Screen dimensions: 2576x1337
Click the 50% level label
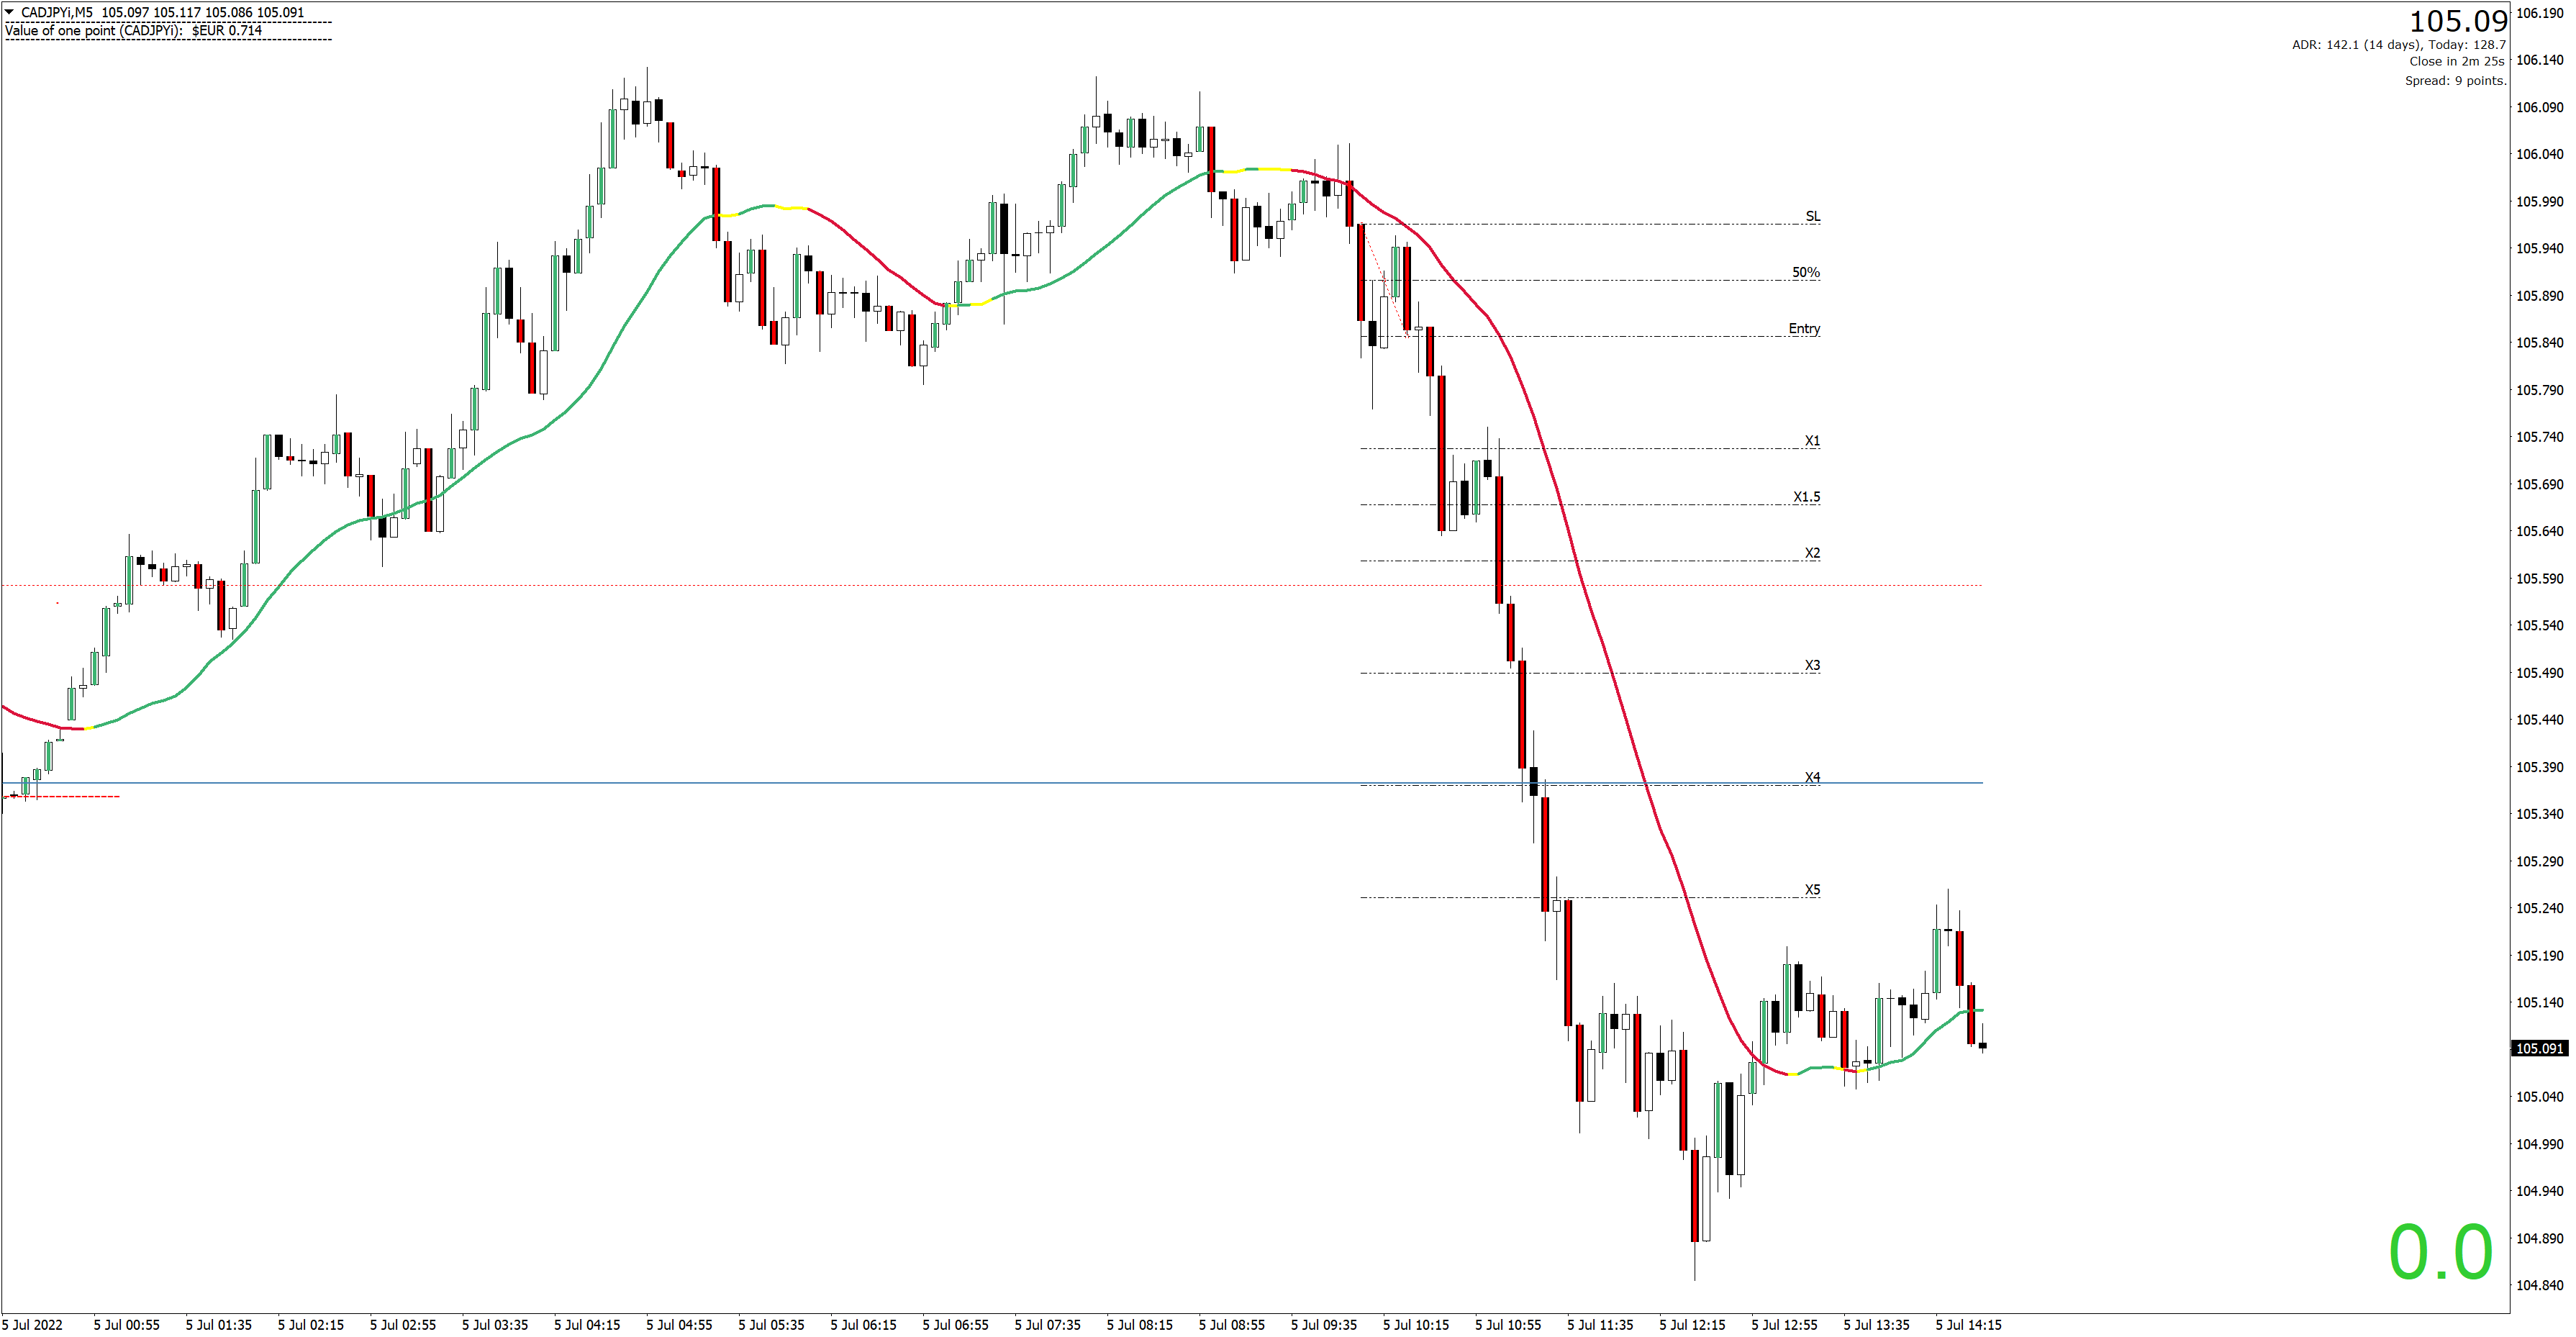click(1805, 272)
